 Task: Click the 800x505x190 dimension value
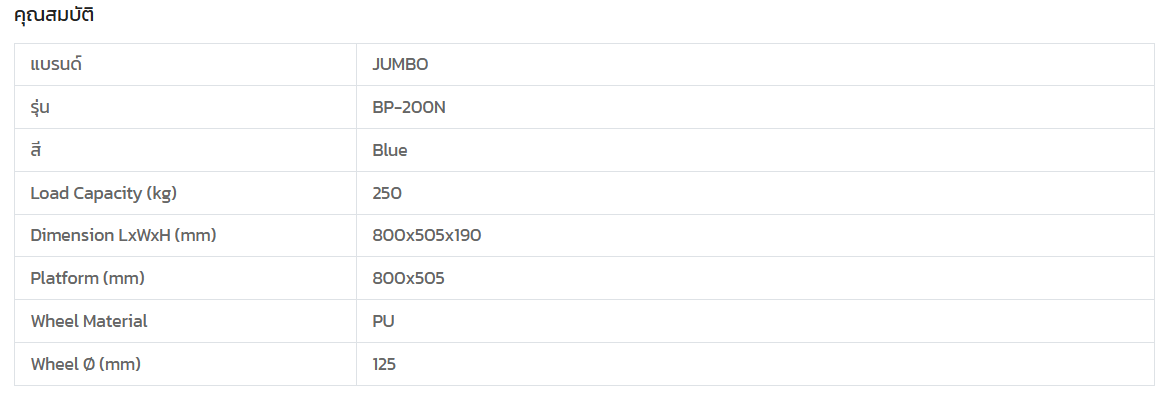[427, 236]
